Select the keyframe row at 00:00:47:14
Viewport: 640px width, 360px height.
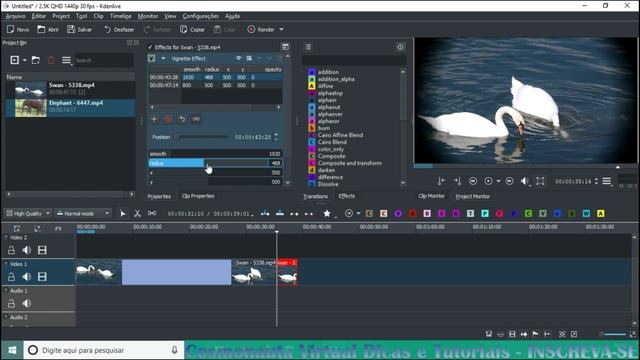(x=215, y=85)
